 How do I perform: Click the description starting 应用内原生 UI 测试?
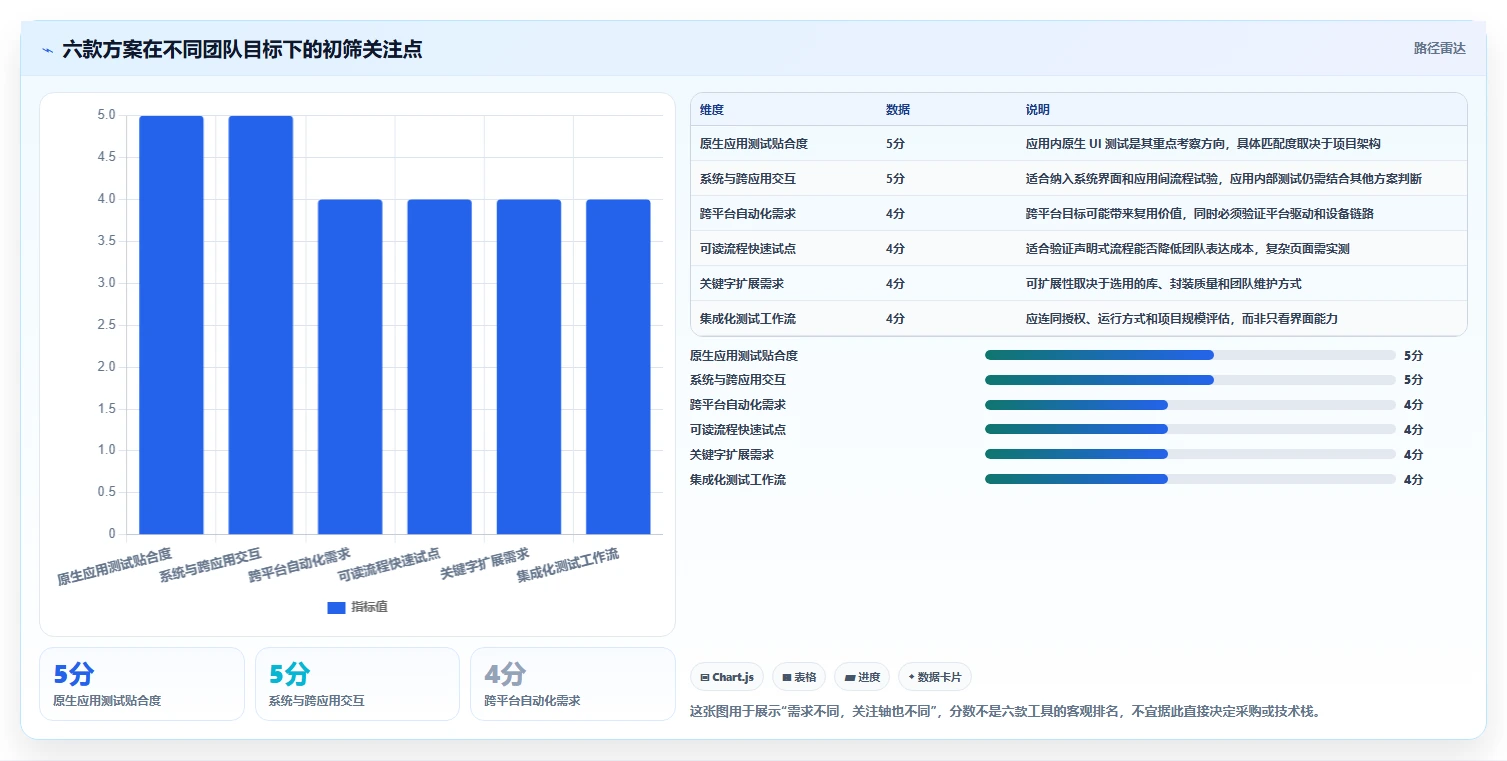pos(1203,144)
